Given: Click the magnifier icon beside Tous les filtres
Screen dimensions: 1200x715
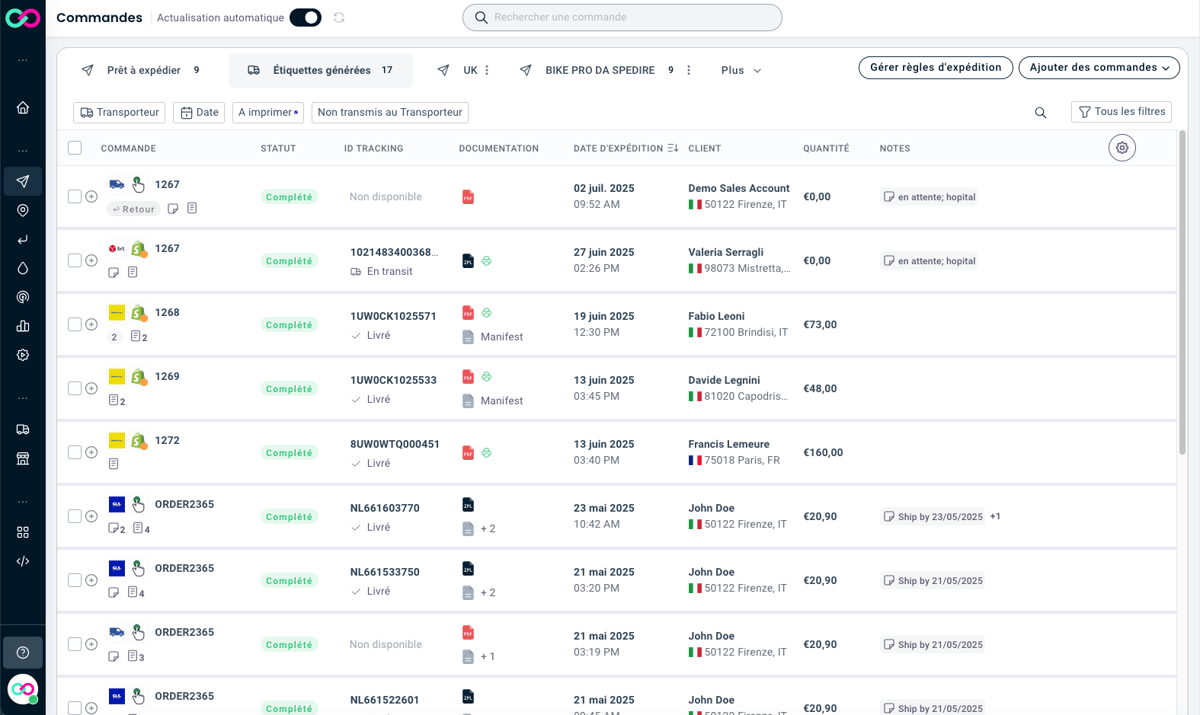Looking at the screenshot, I should (1041, 113).
